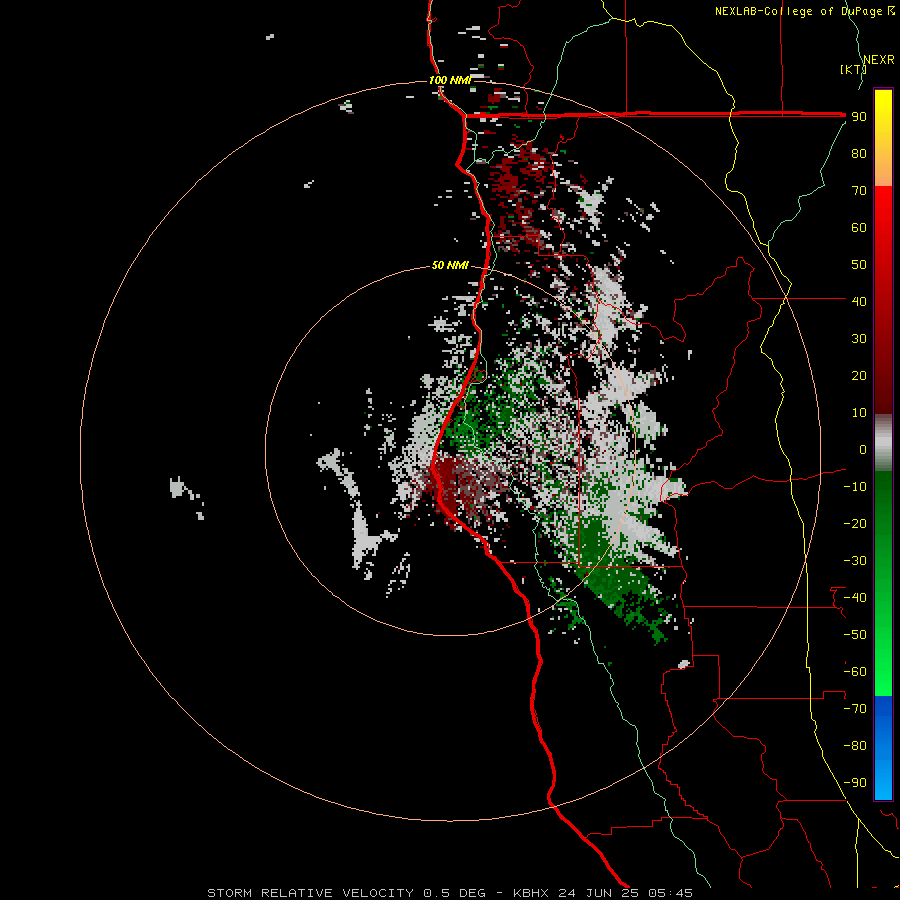Click the NEXR label above the color scale
900x900 pixels.
pyautogui.click(x=879, y=60)
